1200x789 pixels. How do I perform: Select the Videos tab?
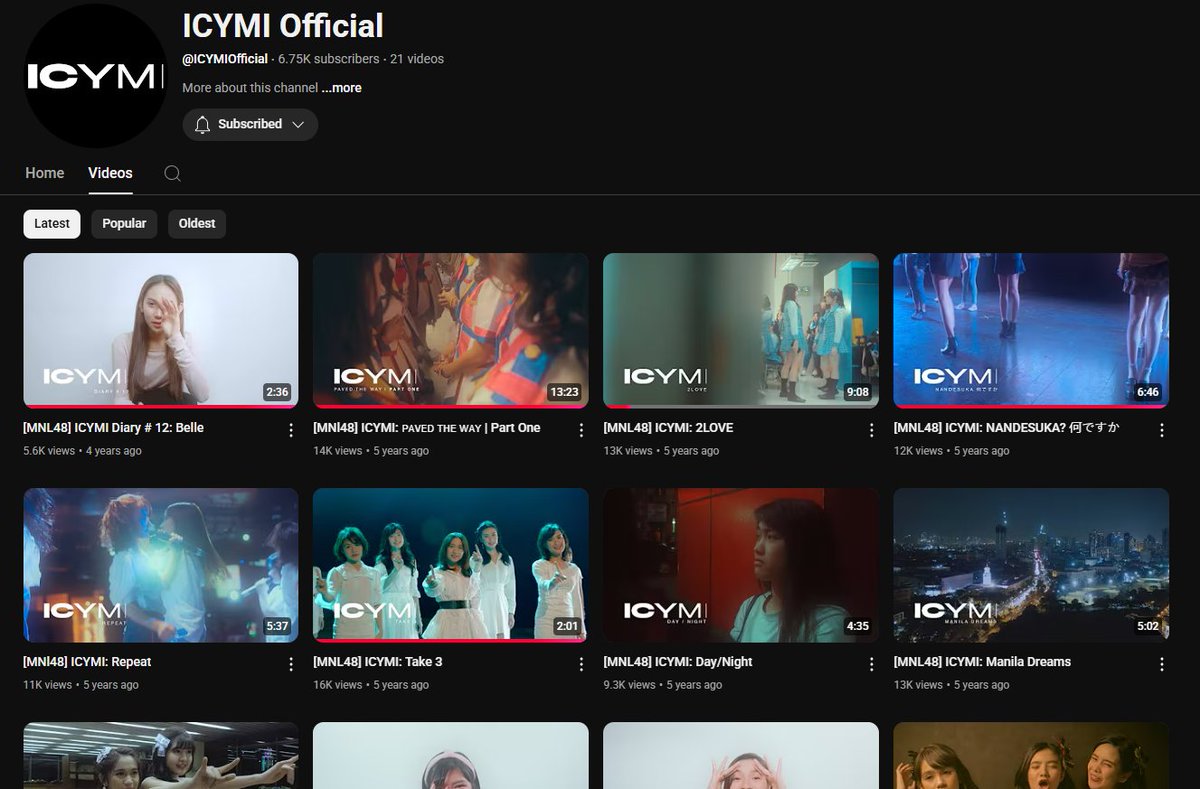coord(110,173)
